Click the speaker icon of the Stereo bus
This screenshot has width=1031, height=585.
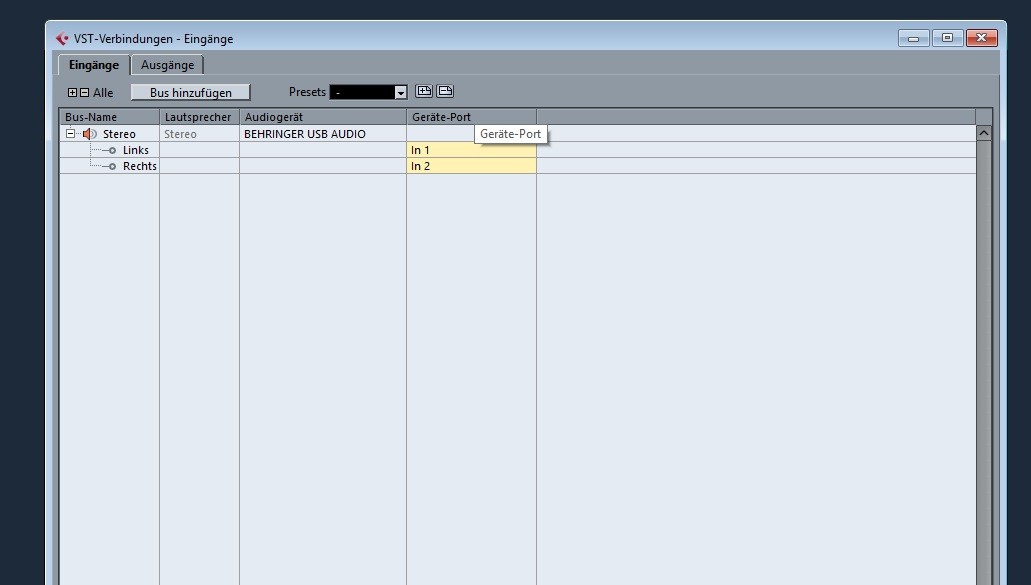[x=89, y=134]
